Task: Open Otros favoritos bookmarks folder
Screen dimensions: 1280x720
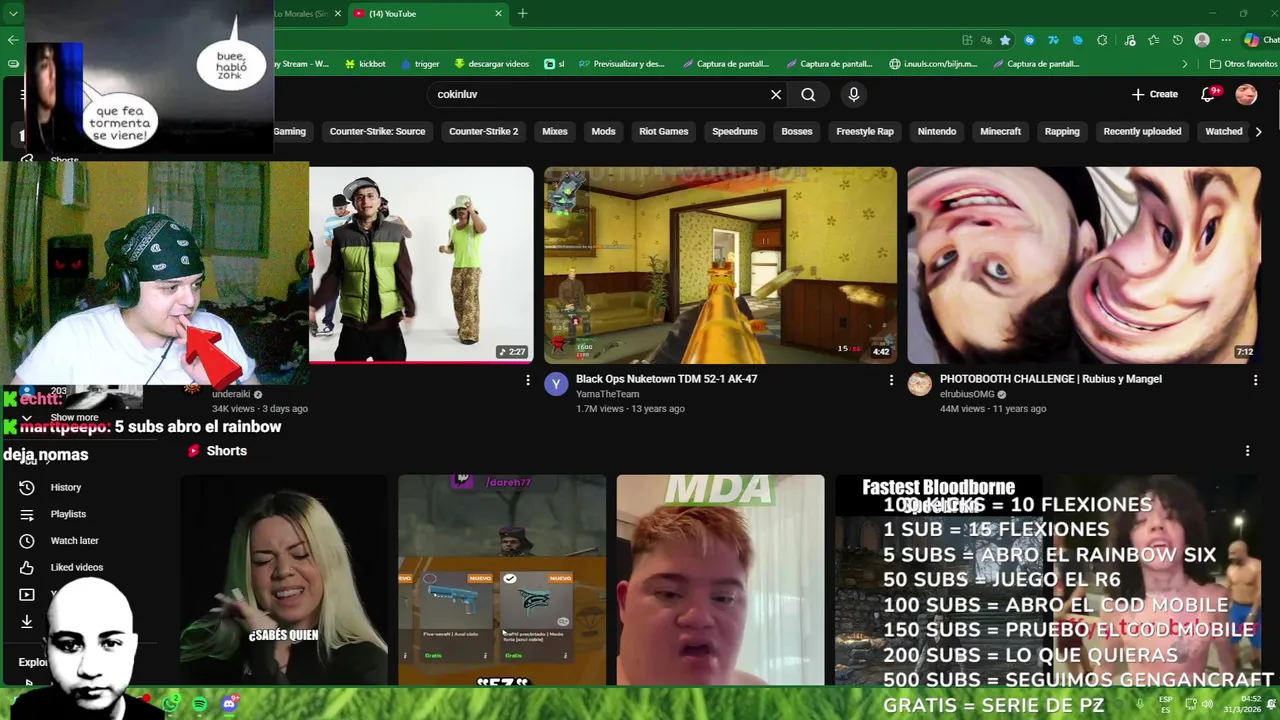Action: (x=1244, y=64)
